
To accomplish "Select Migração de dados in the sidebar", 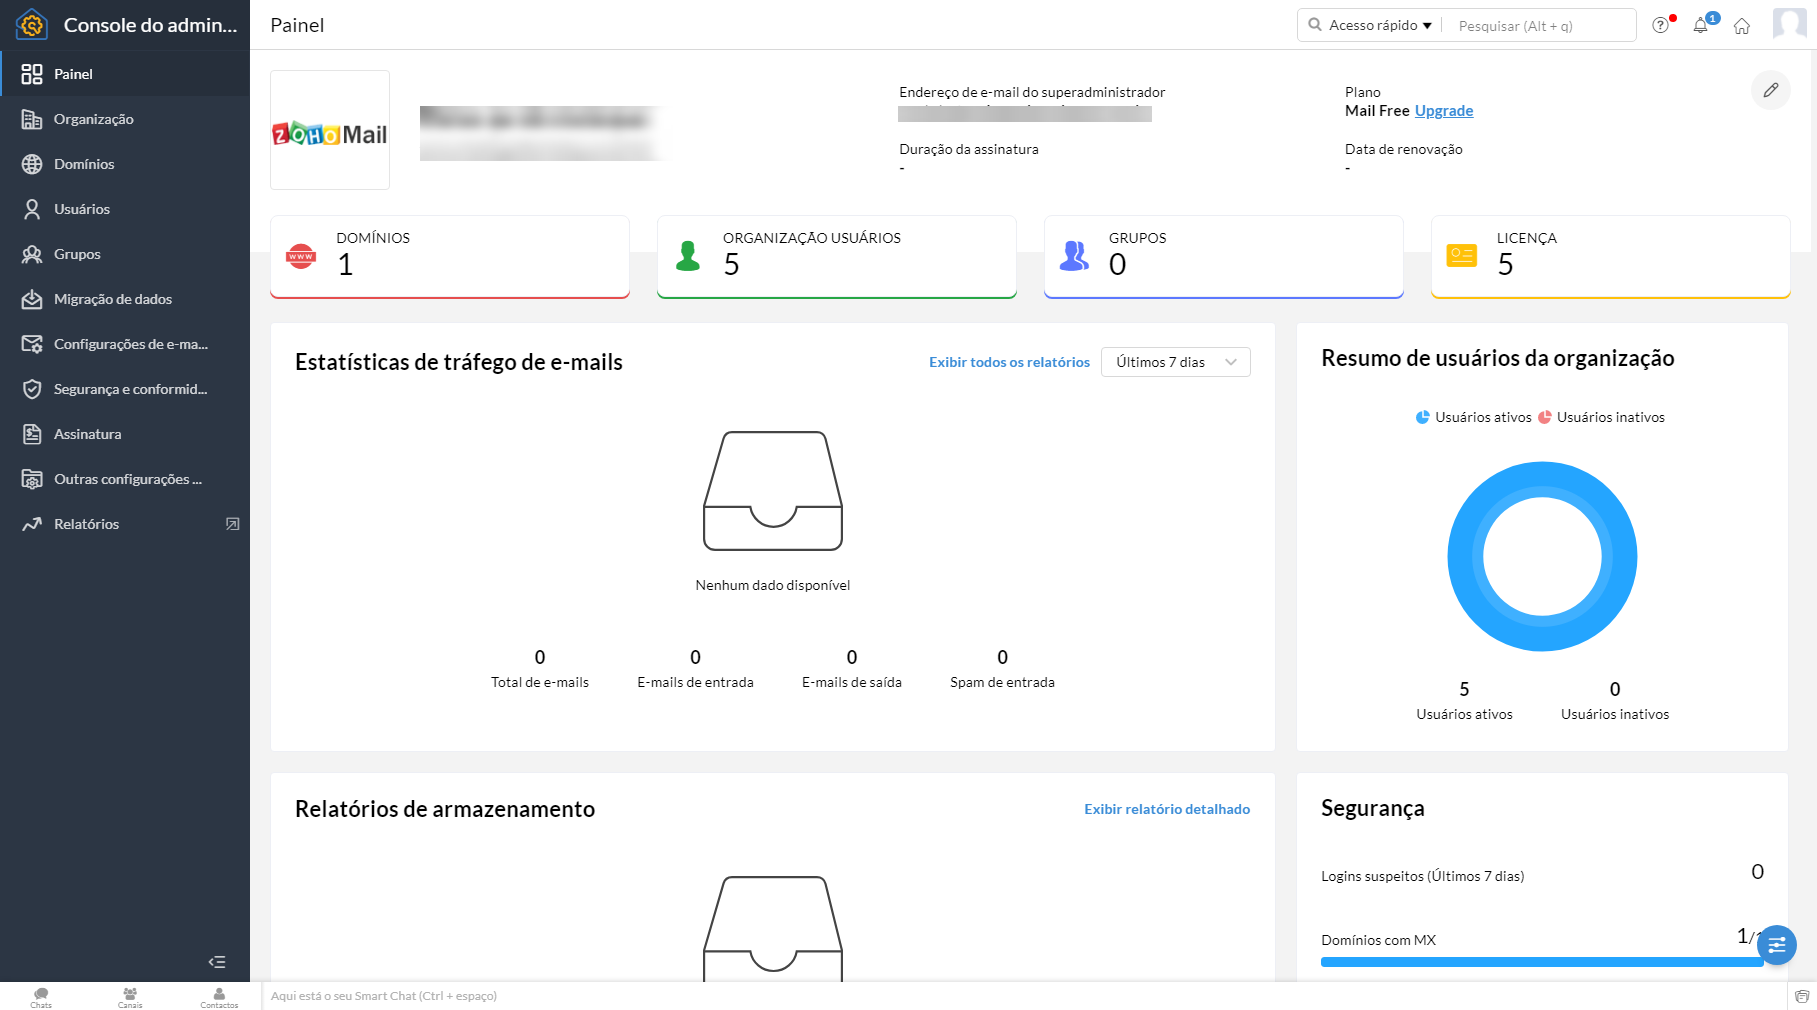I will pos(112,299).
